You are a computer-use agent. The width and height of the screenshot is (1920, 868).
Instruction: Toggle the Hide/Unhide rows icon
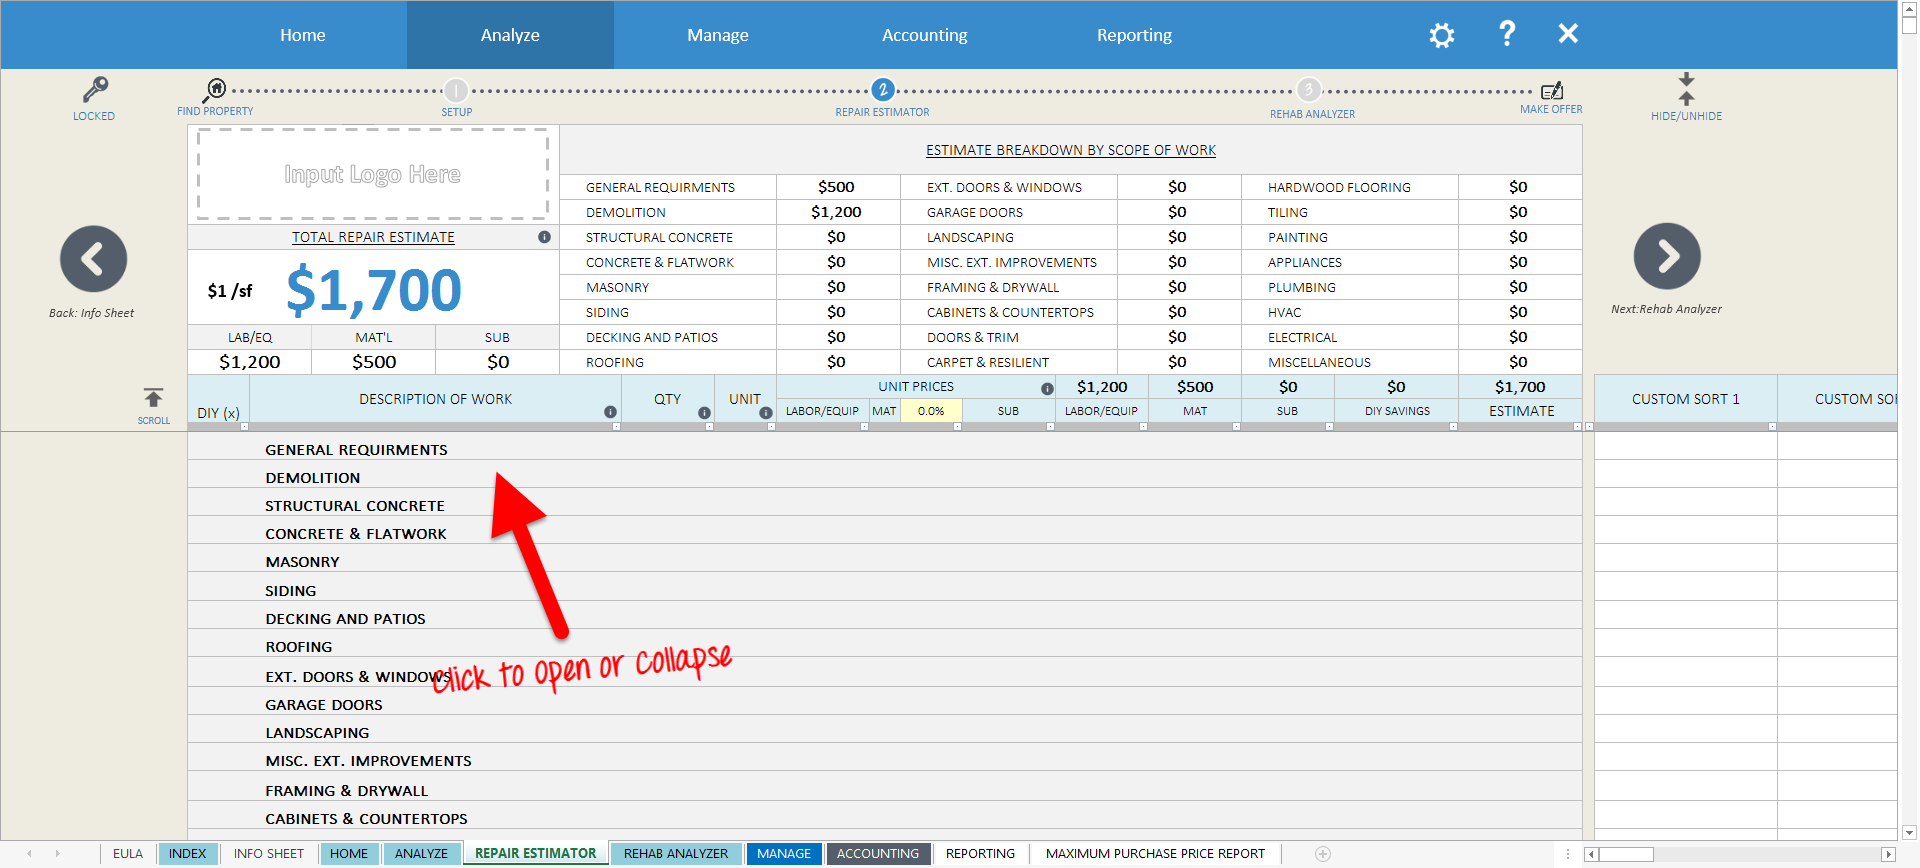pos(1686,89)
